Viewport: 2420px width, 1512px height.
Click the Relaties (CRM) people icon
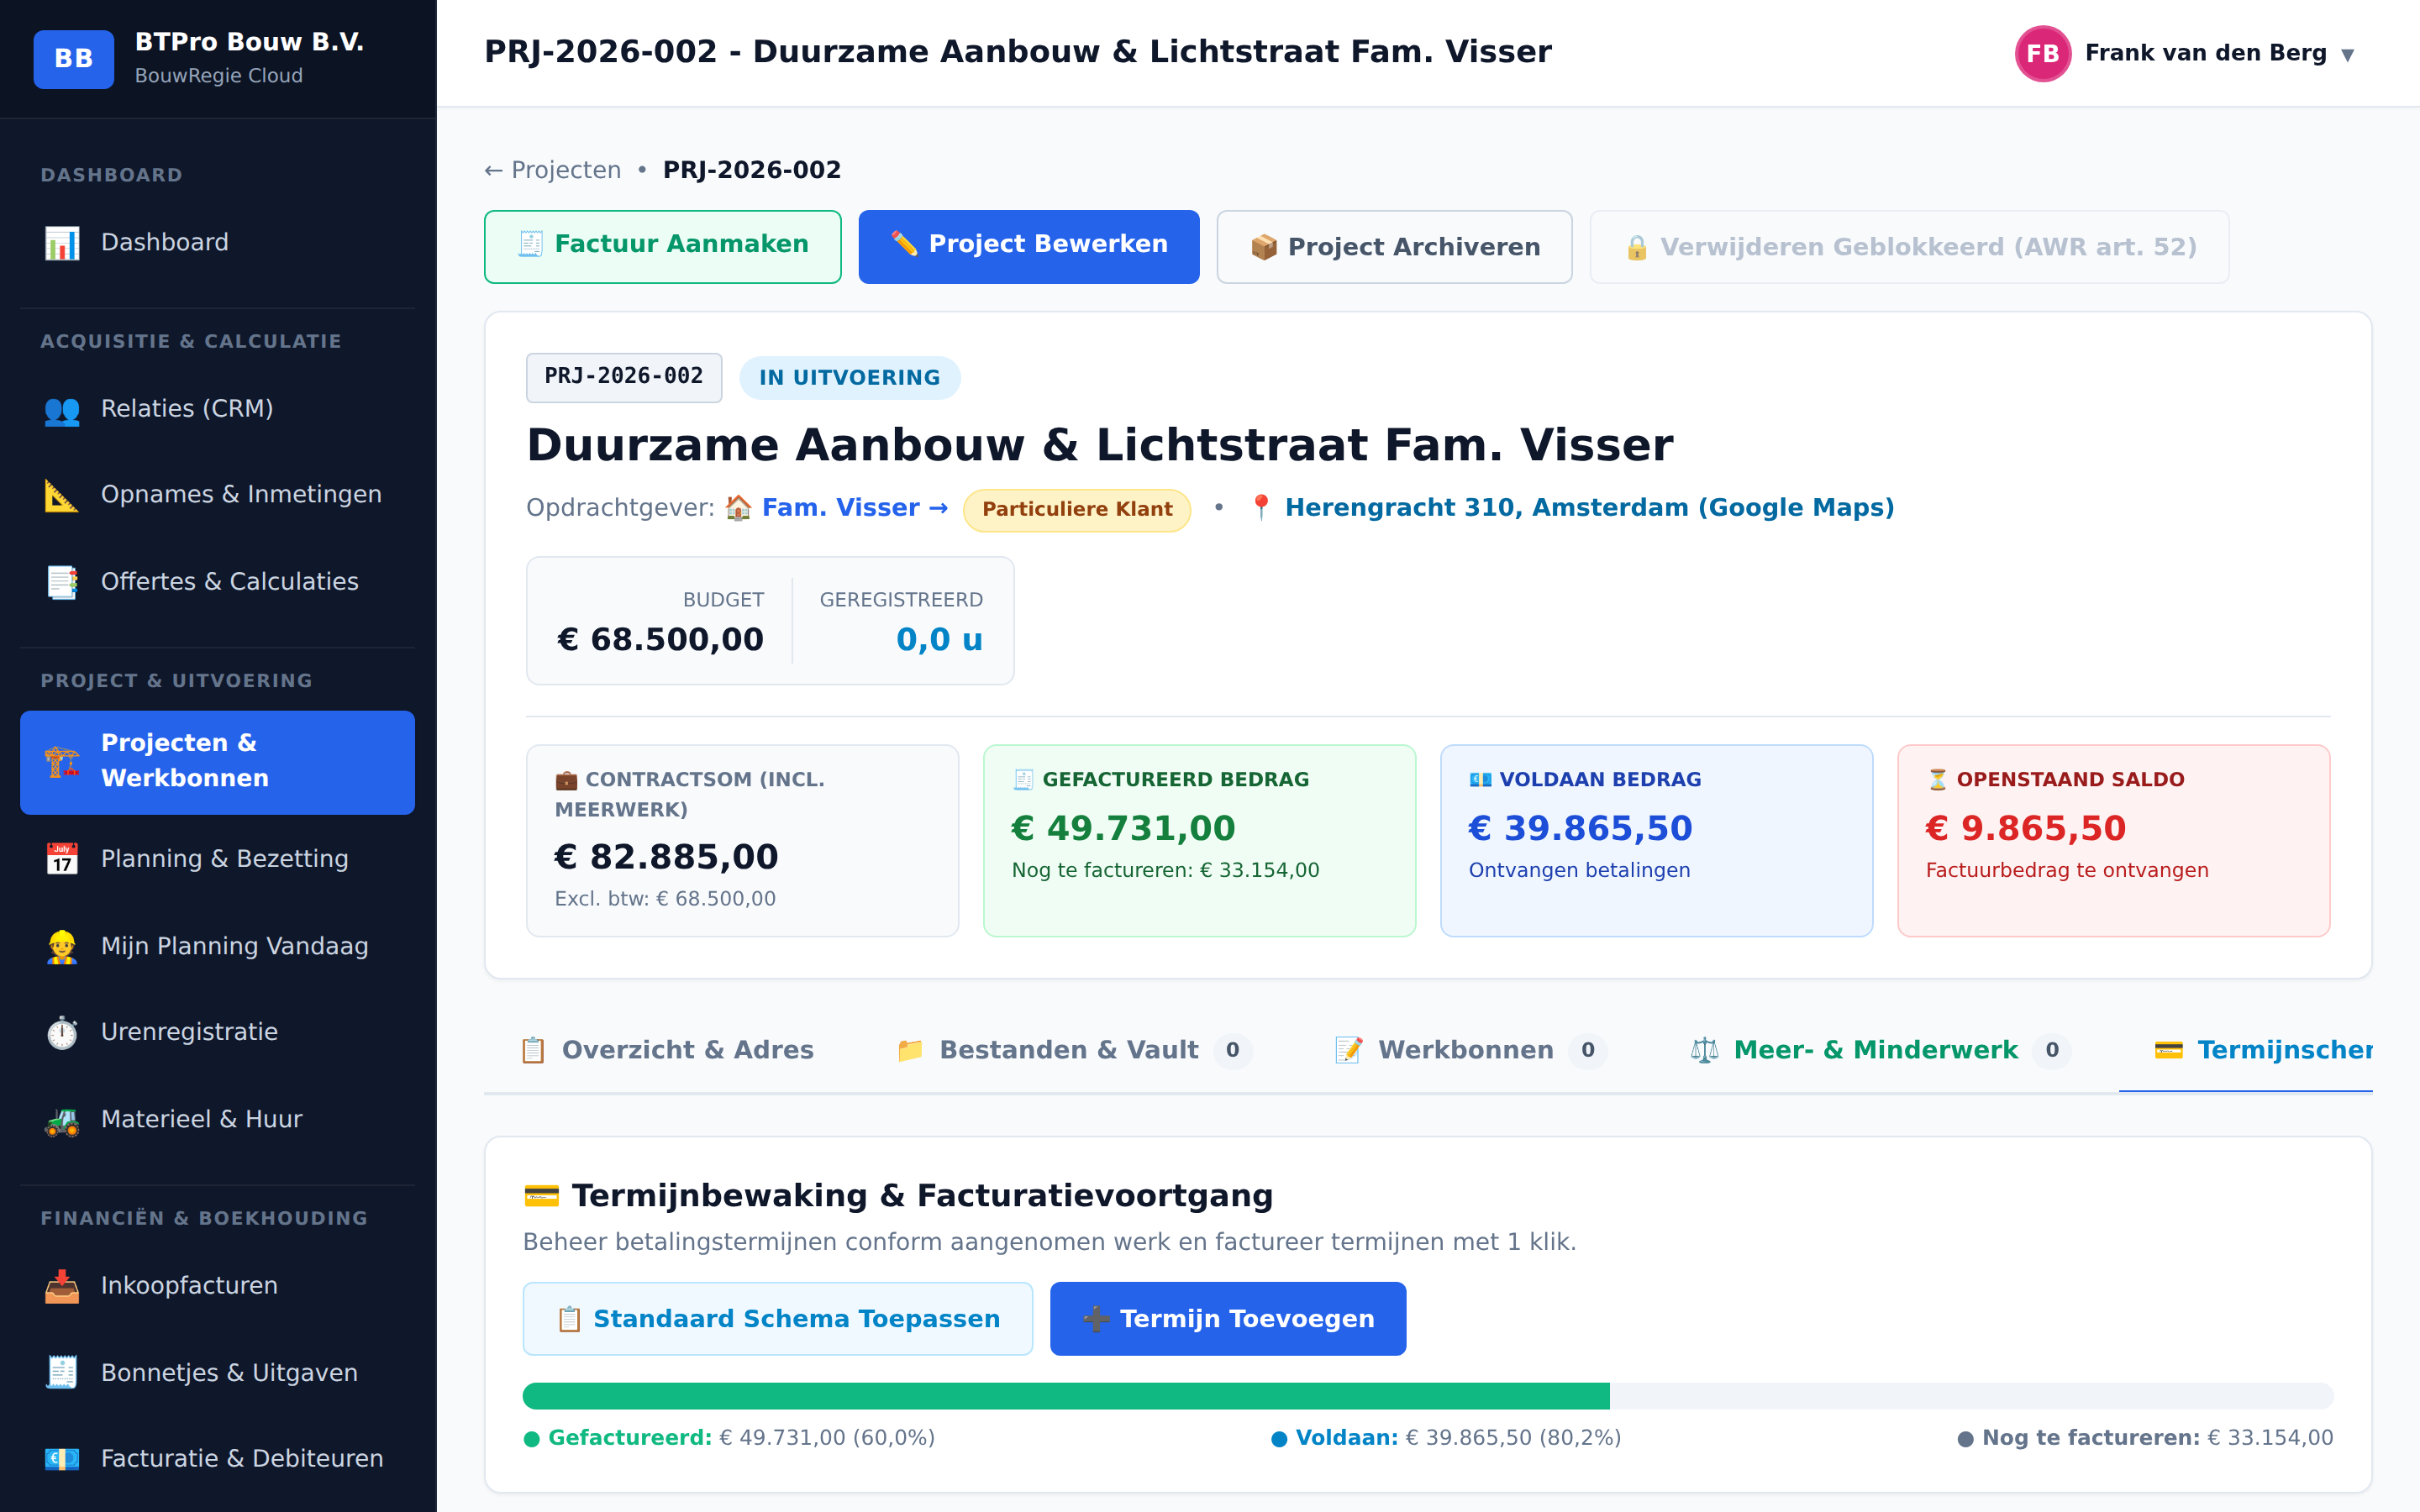tap(62, 409)
